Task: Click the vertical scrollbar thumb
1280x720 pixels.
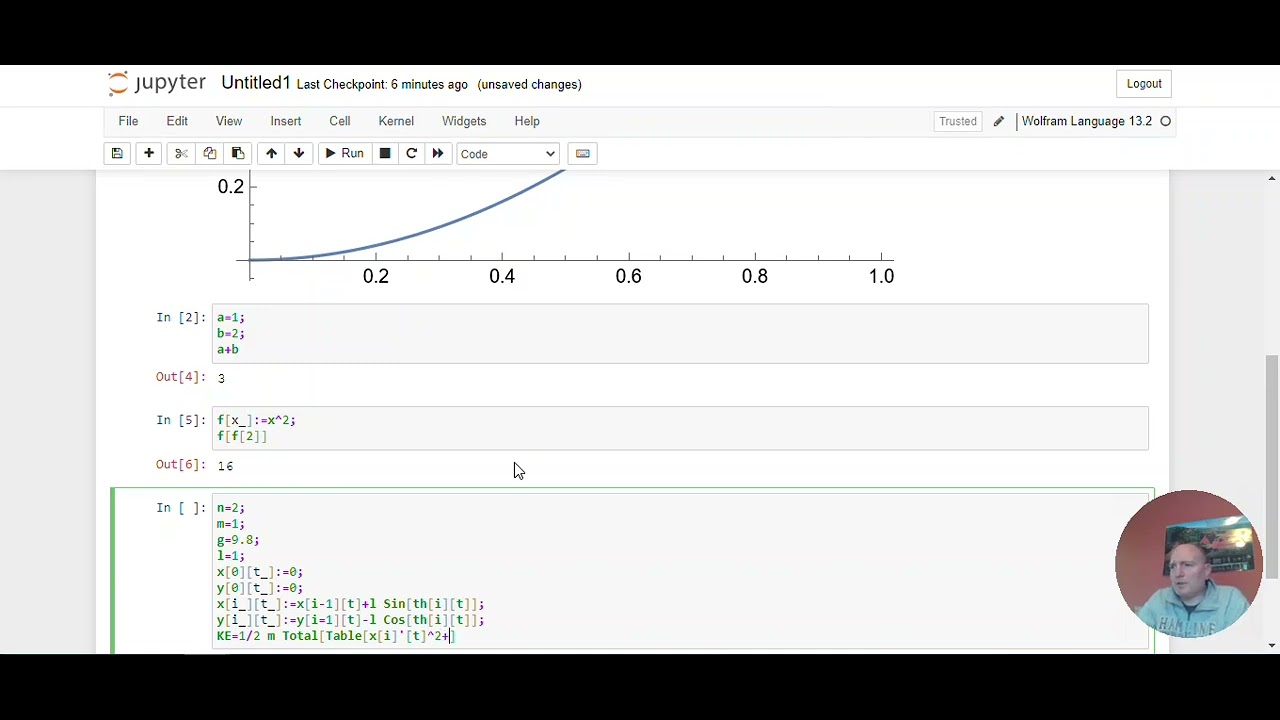Action: point(1272,466)
